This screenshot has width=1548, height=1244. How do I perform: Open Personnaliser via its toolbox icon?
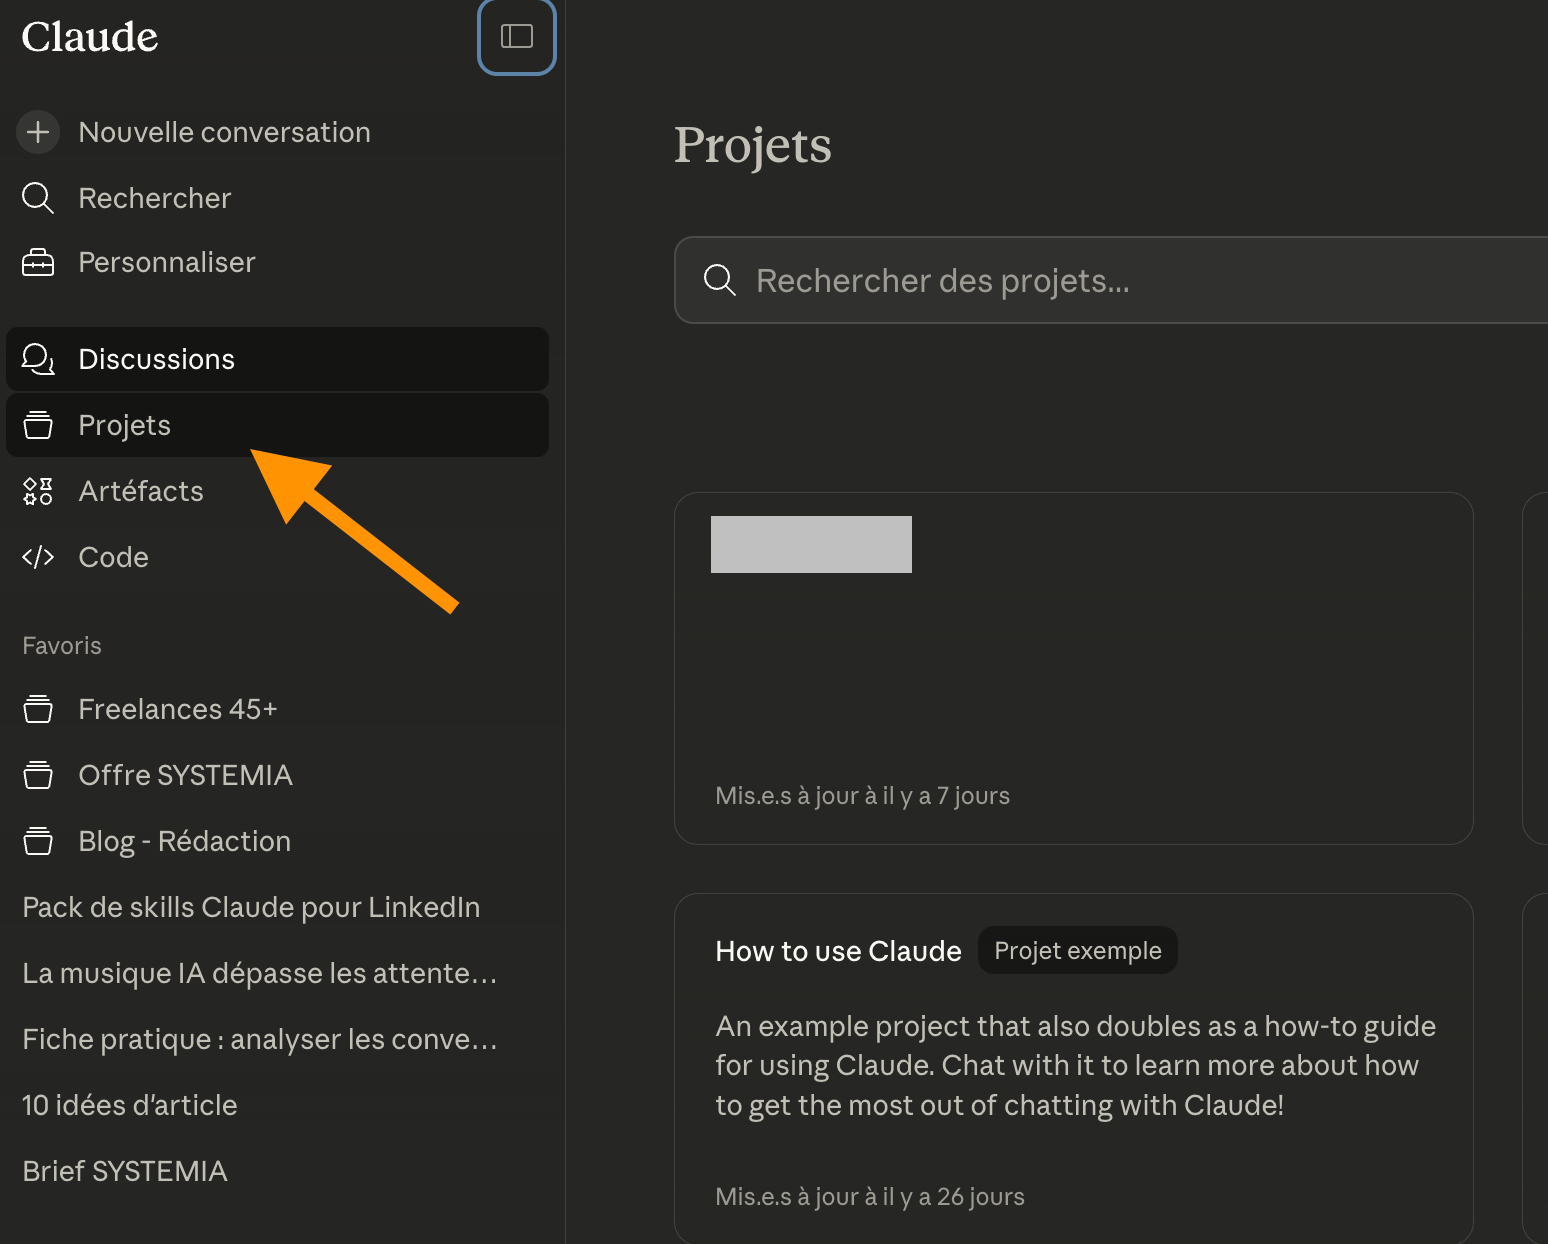click(x=38, y=263)
